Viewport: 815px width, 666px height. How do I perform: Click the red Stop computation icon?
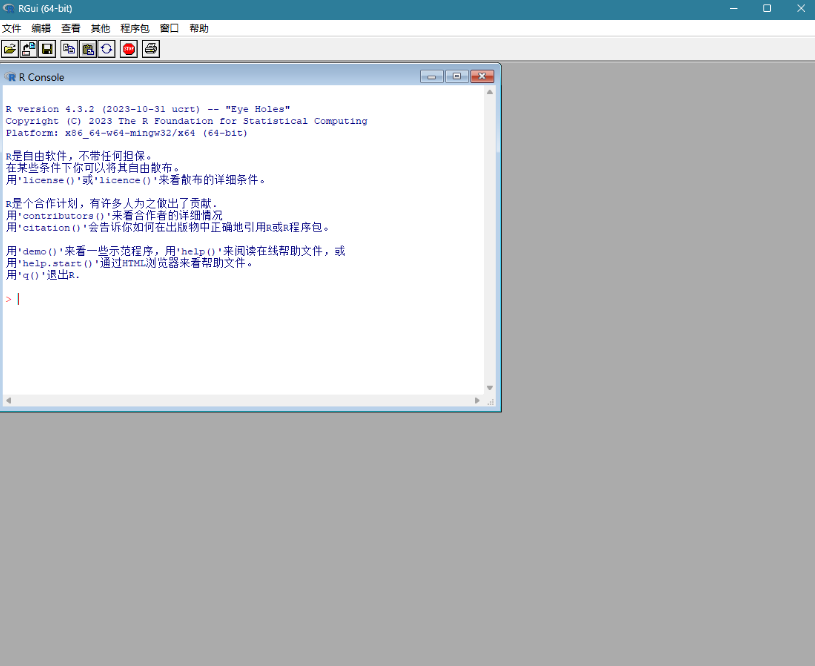pos(129,49)
